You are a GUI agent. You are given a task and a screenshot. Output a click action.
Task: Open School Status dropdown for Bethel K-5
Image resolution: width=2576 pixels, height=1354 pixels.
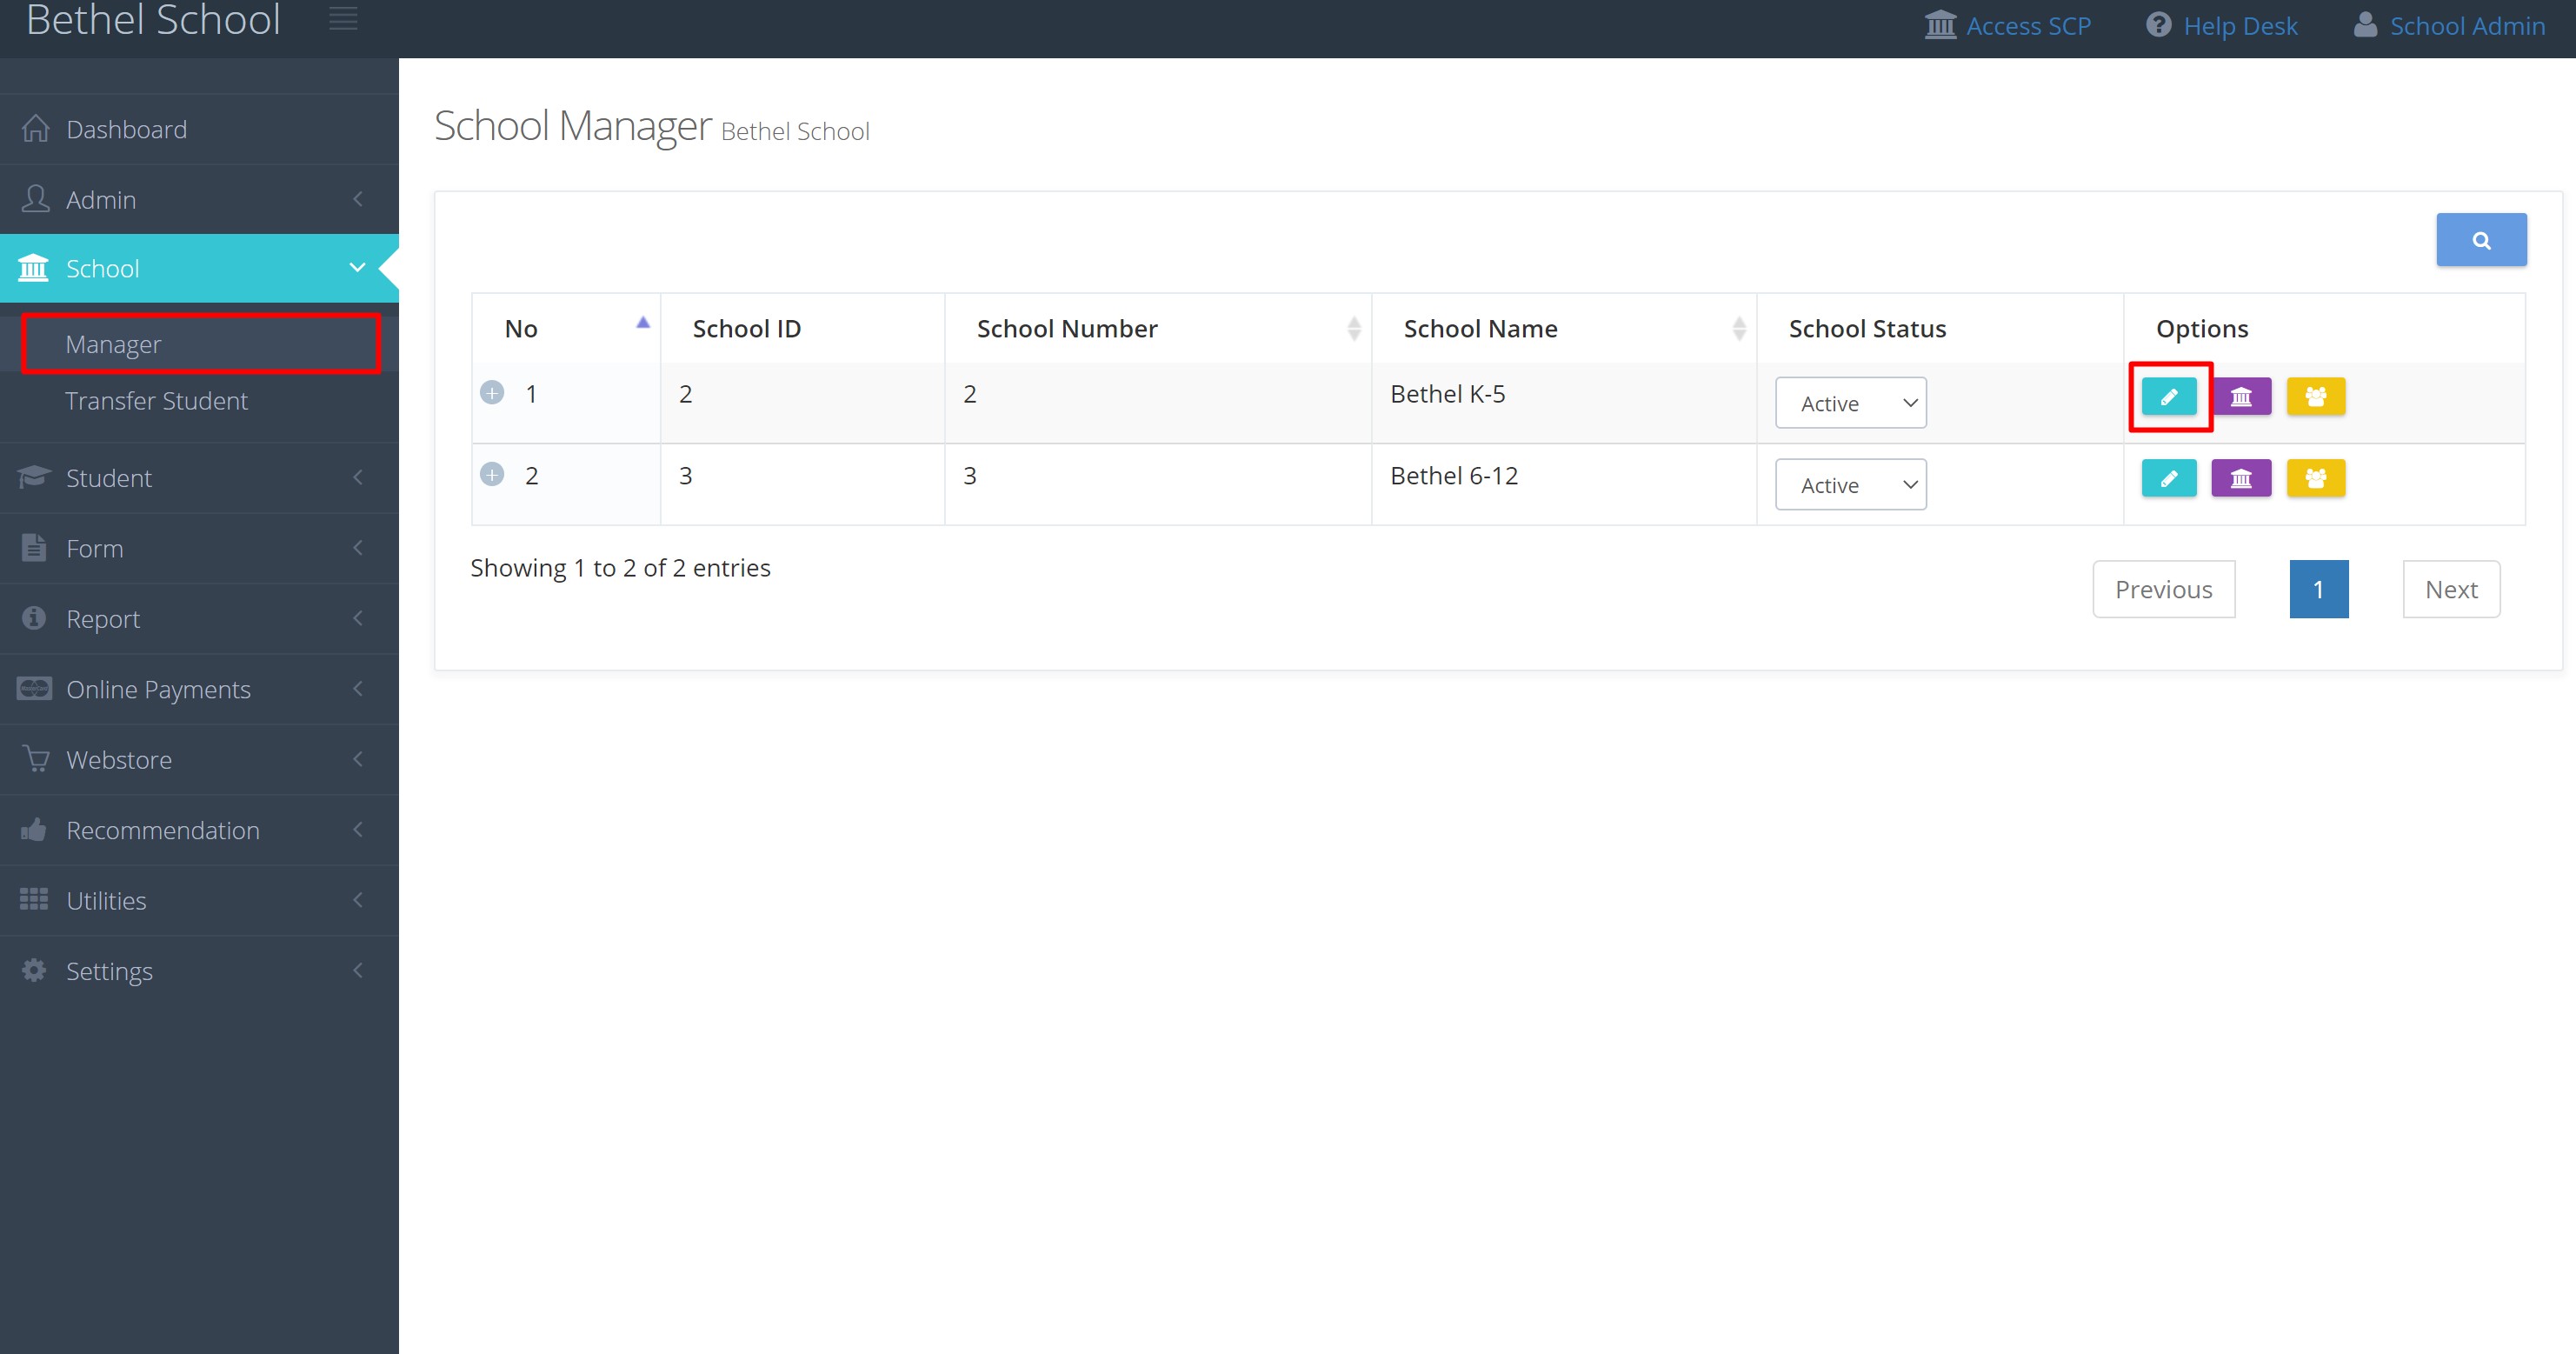point(1850,403)
